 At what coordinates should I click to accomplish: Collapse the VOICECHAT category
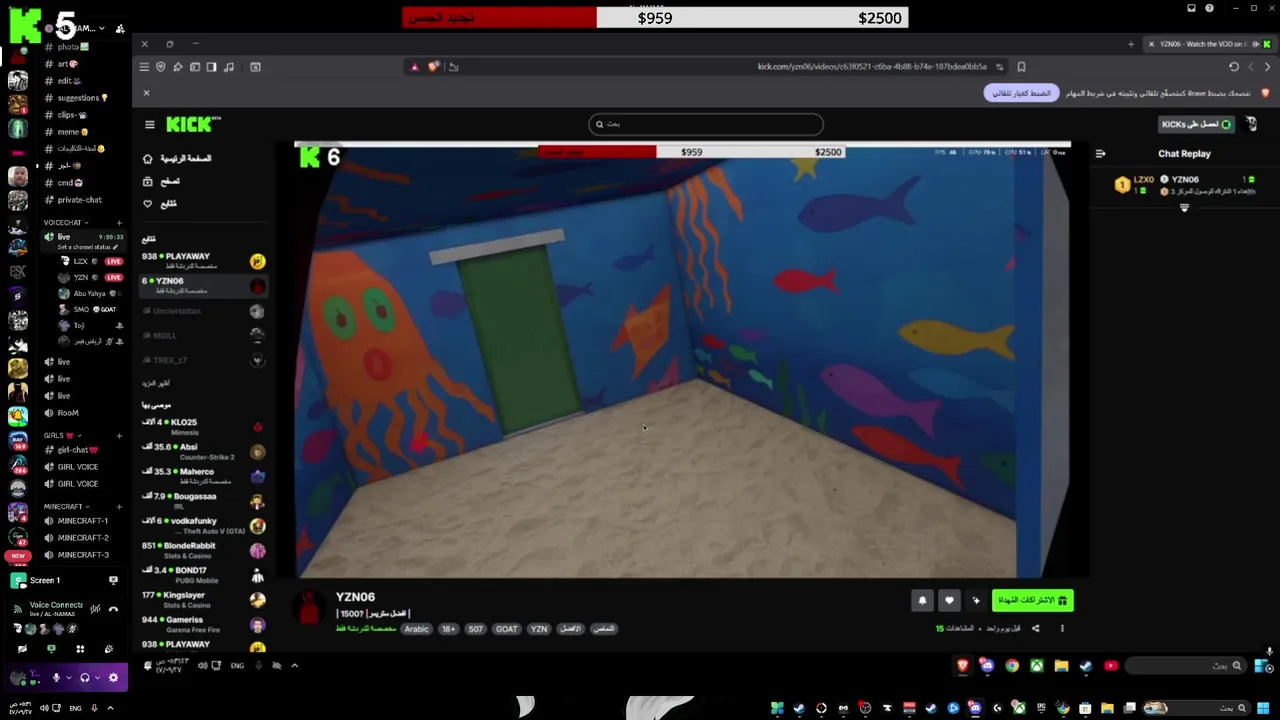[x=65, y=223]
